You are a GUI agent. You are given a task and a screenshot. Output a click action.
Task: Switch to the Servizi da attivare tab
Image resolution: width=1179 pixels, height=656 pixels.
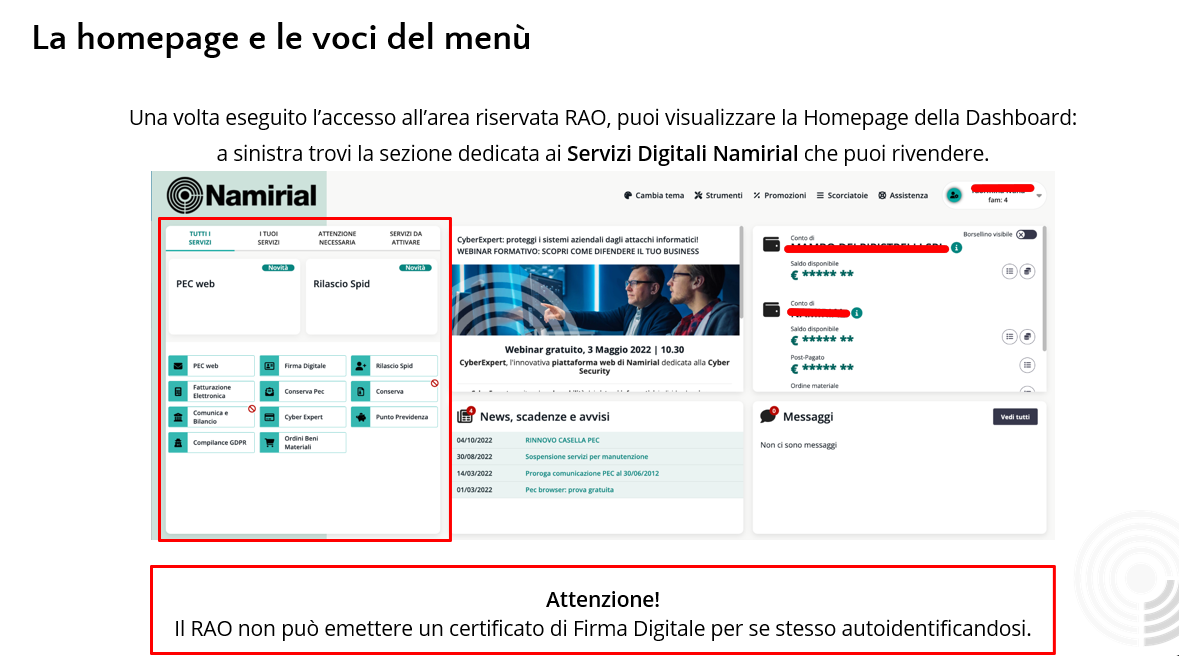(405, 238)
